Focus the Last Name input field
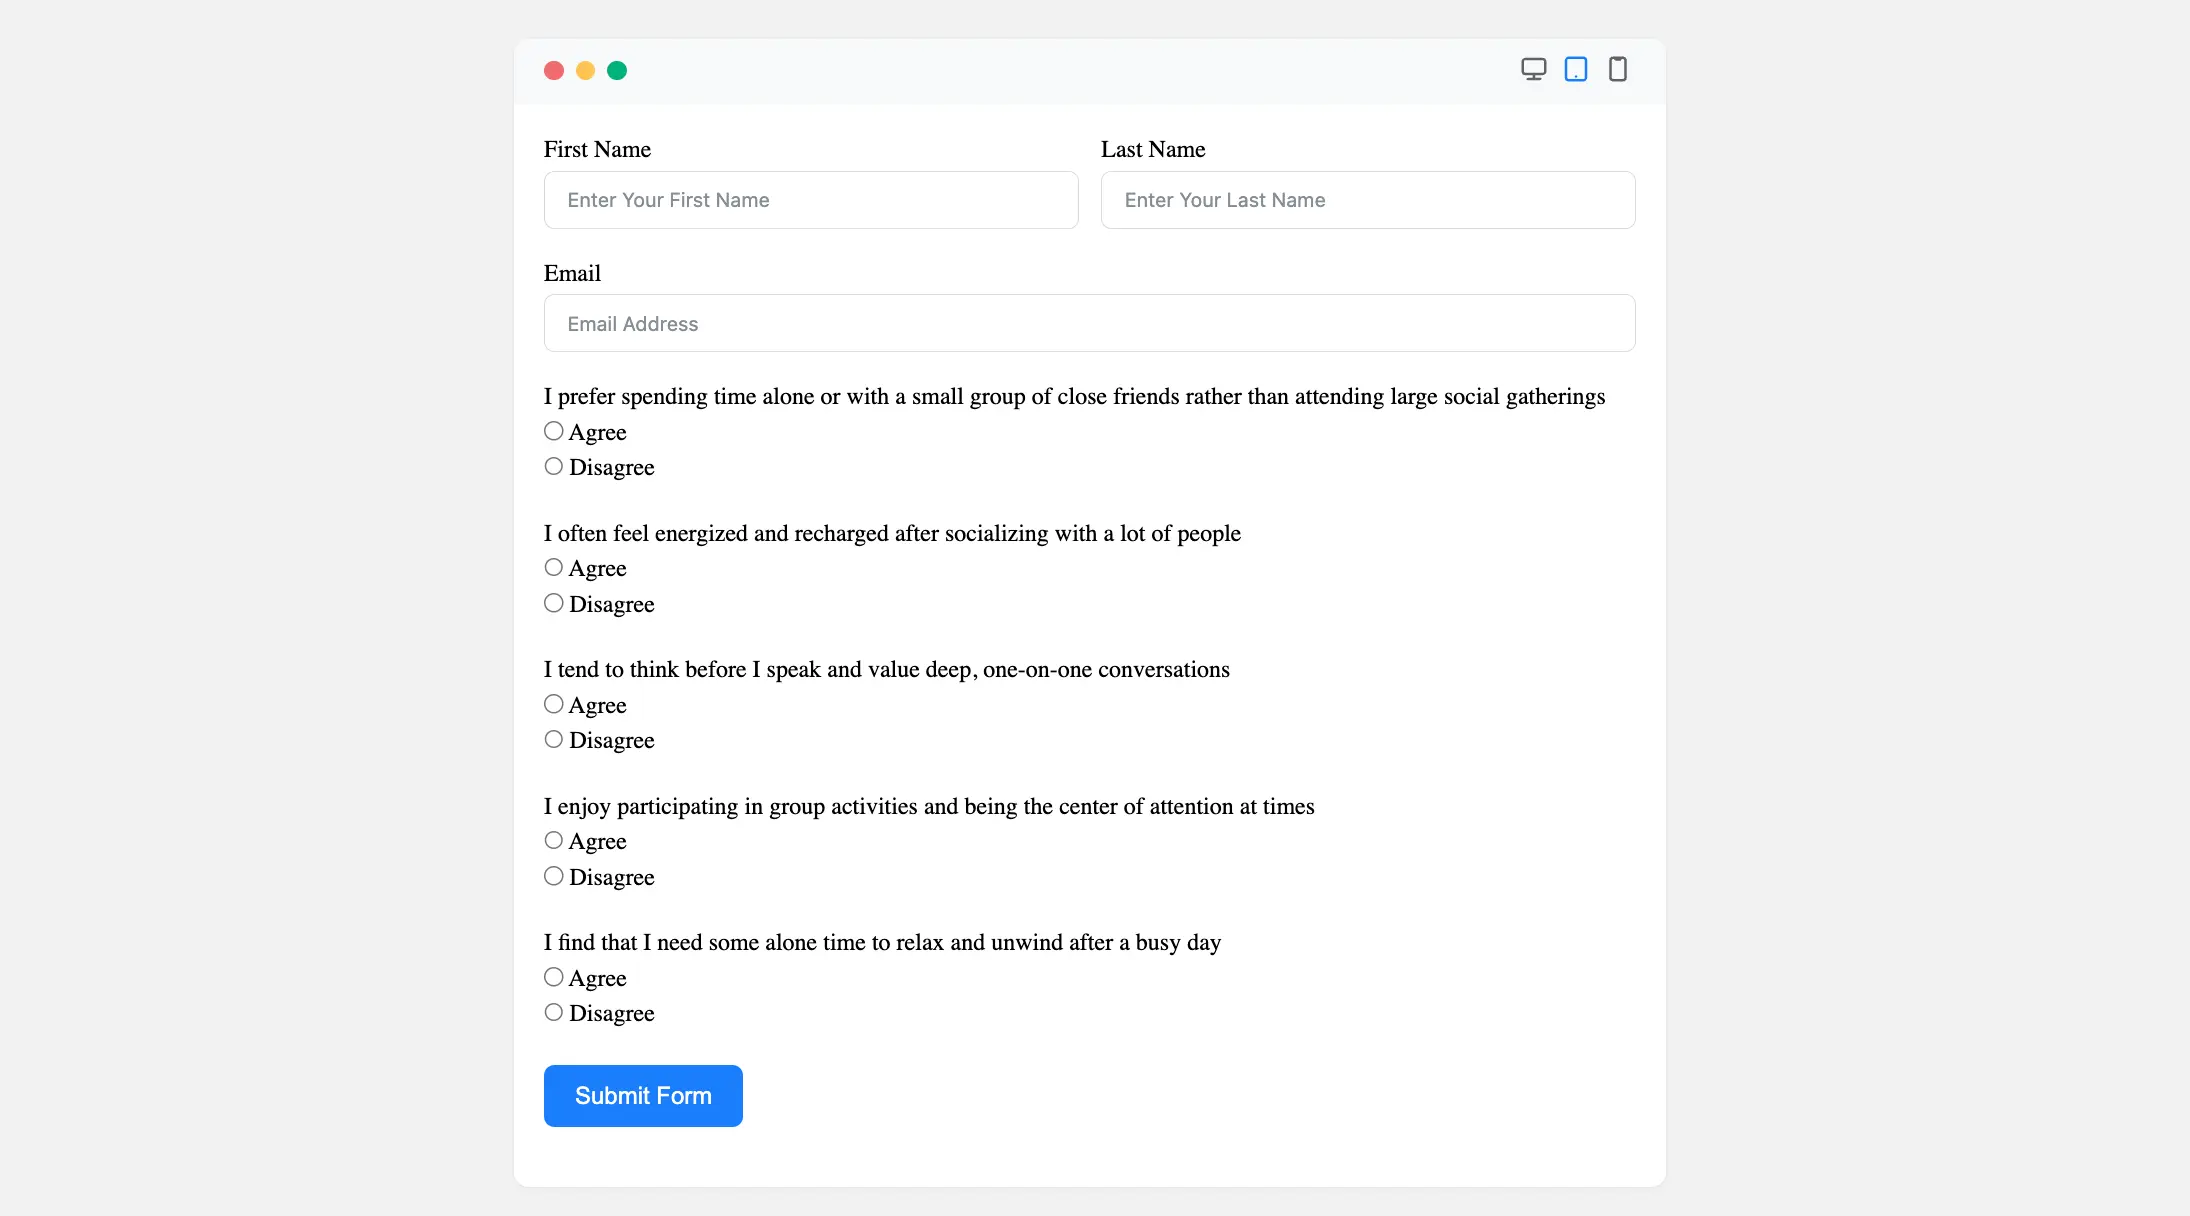Screen dimensions: 2190x1216 point(1368,200)
